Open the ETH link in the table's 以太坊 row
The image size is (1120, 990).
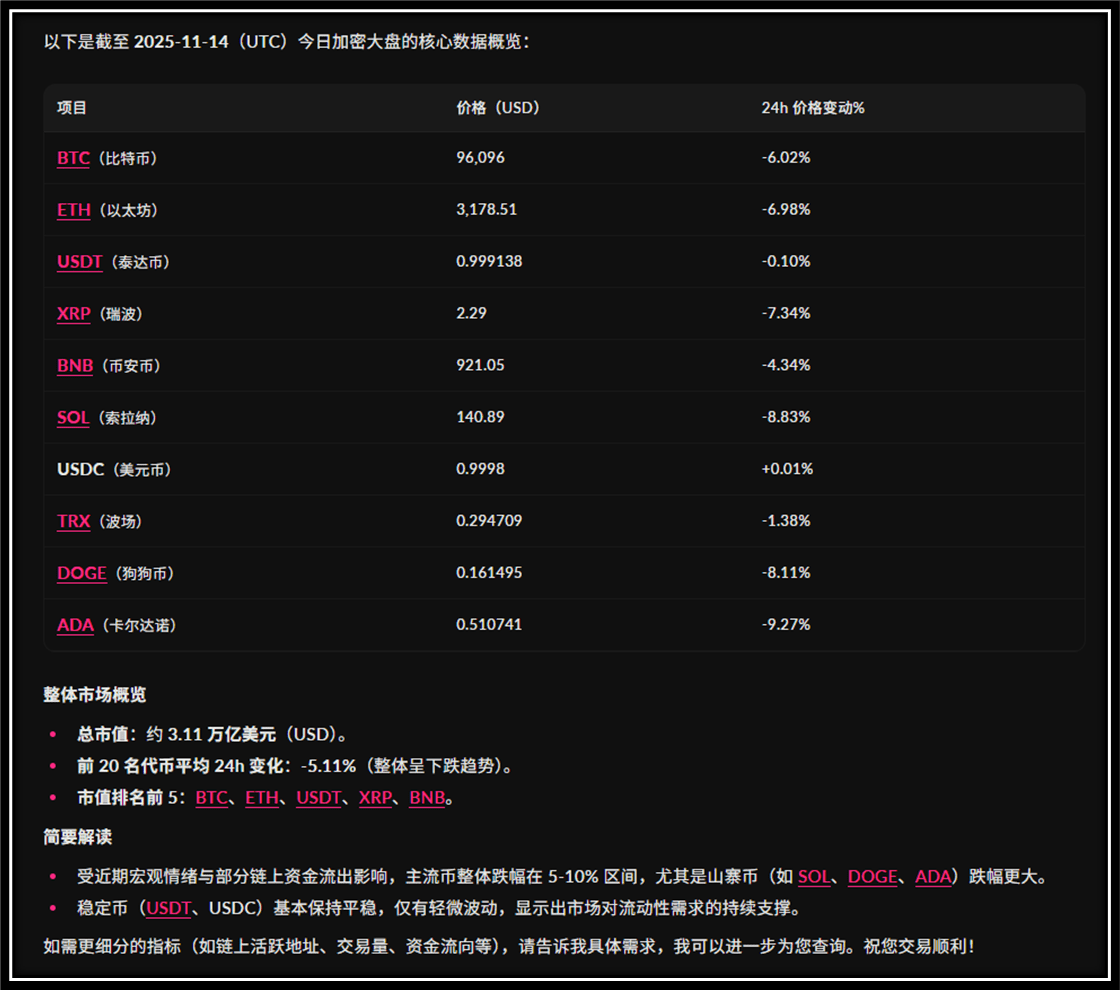coord(74,210)
